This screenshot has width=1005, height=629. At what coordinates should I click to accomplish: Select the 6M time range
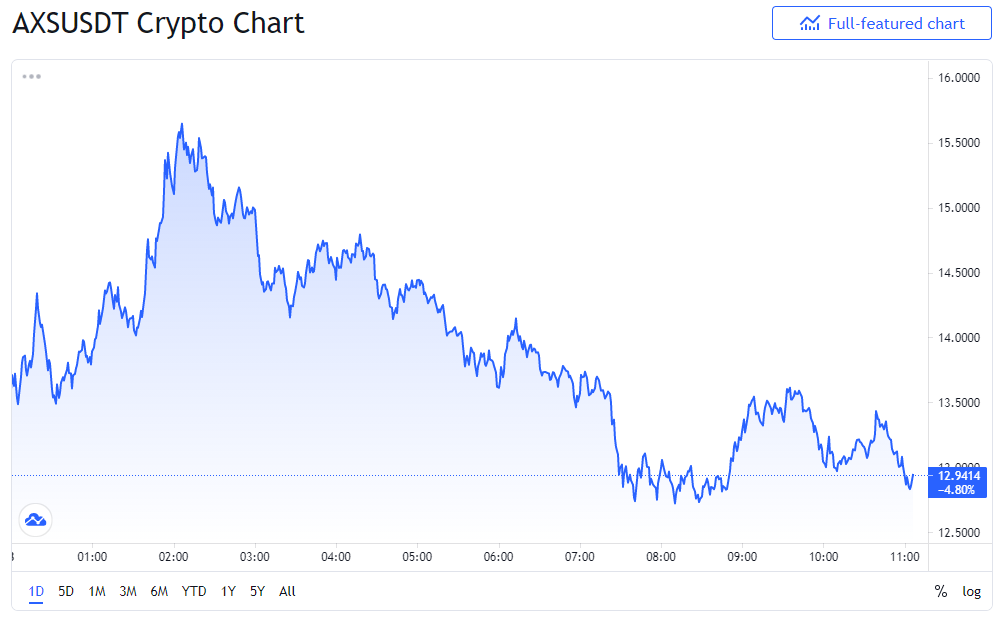[159, 591]
